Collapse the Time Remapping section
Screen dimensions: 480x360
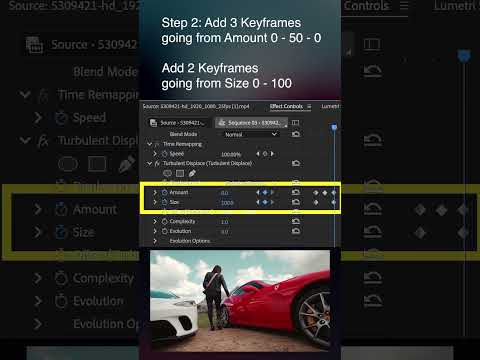pos(149,144)
